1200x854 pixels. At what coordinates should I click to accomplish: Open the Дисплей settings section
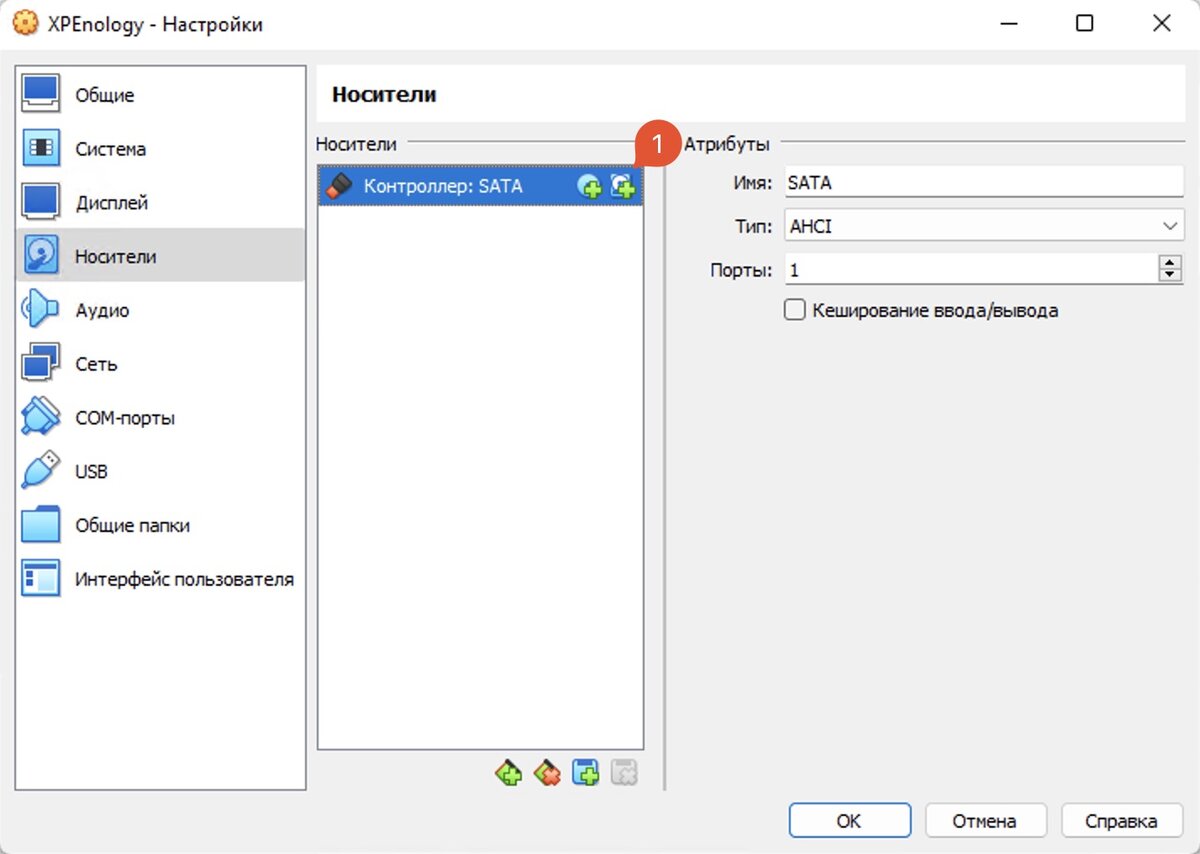tap(161, 203)
